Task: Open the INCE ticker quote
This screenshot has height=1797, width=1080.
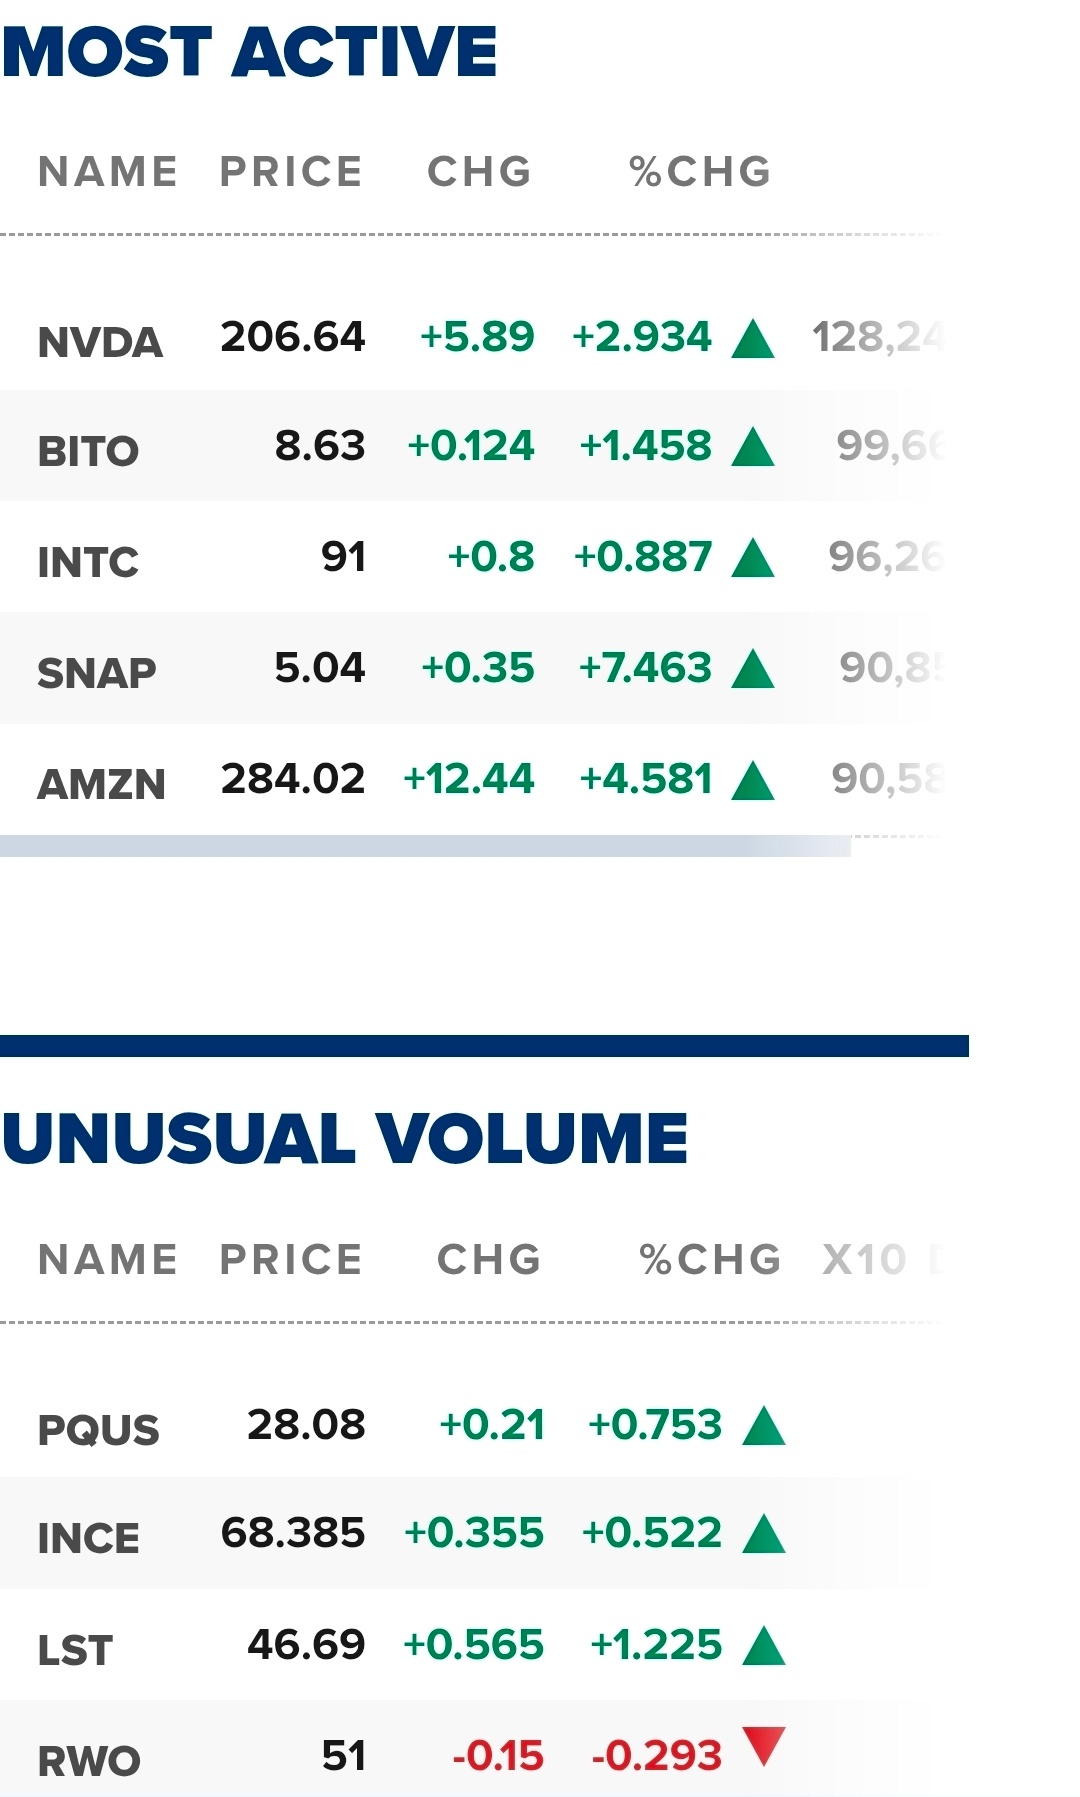Action: point(88,1538)
